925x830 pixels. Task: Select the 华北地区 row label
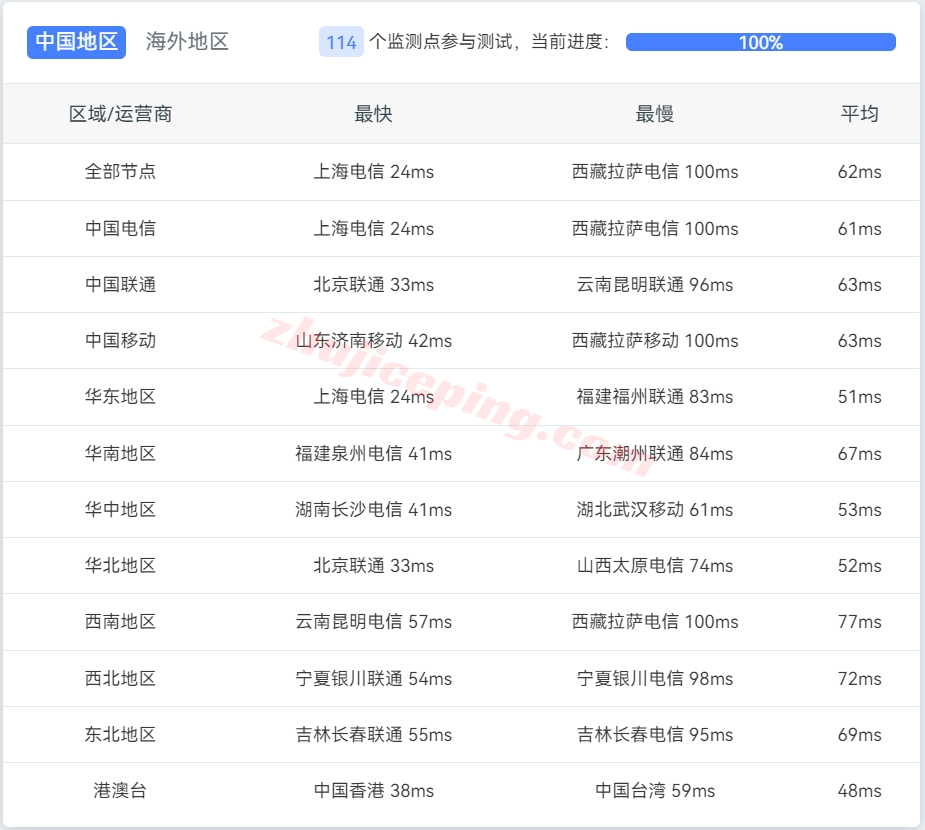click(120, 566)
